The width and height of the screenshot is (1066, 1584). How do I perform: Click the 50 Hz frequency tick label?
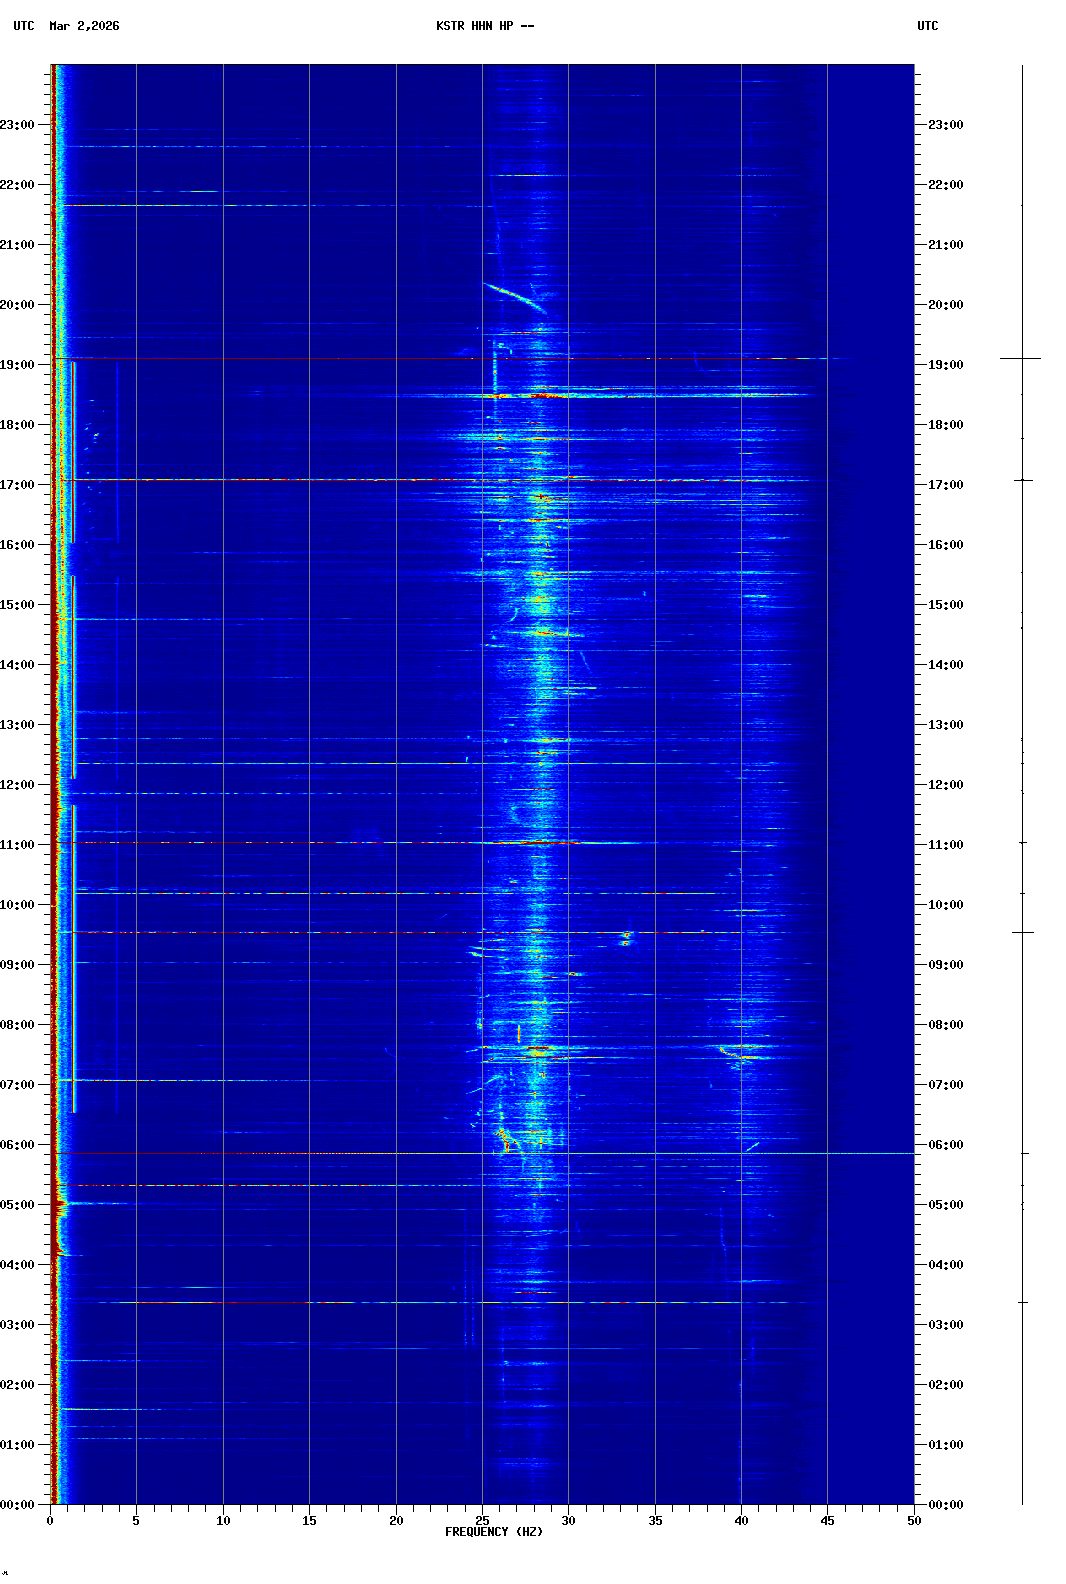tap(914, 1521)
